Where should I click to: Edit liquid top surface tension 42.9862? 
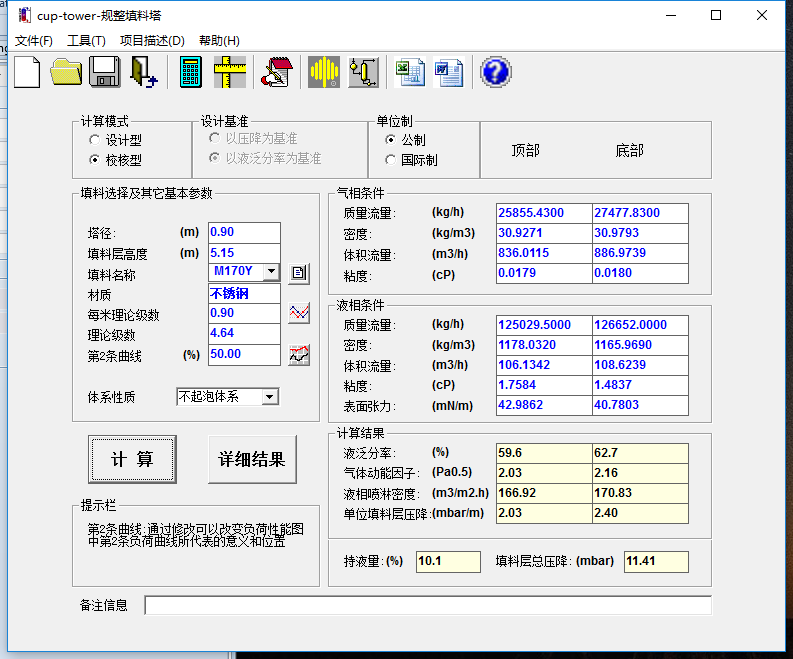click(544, 405)
